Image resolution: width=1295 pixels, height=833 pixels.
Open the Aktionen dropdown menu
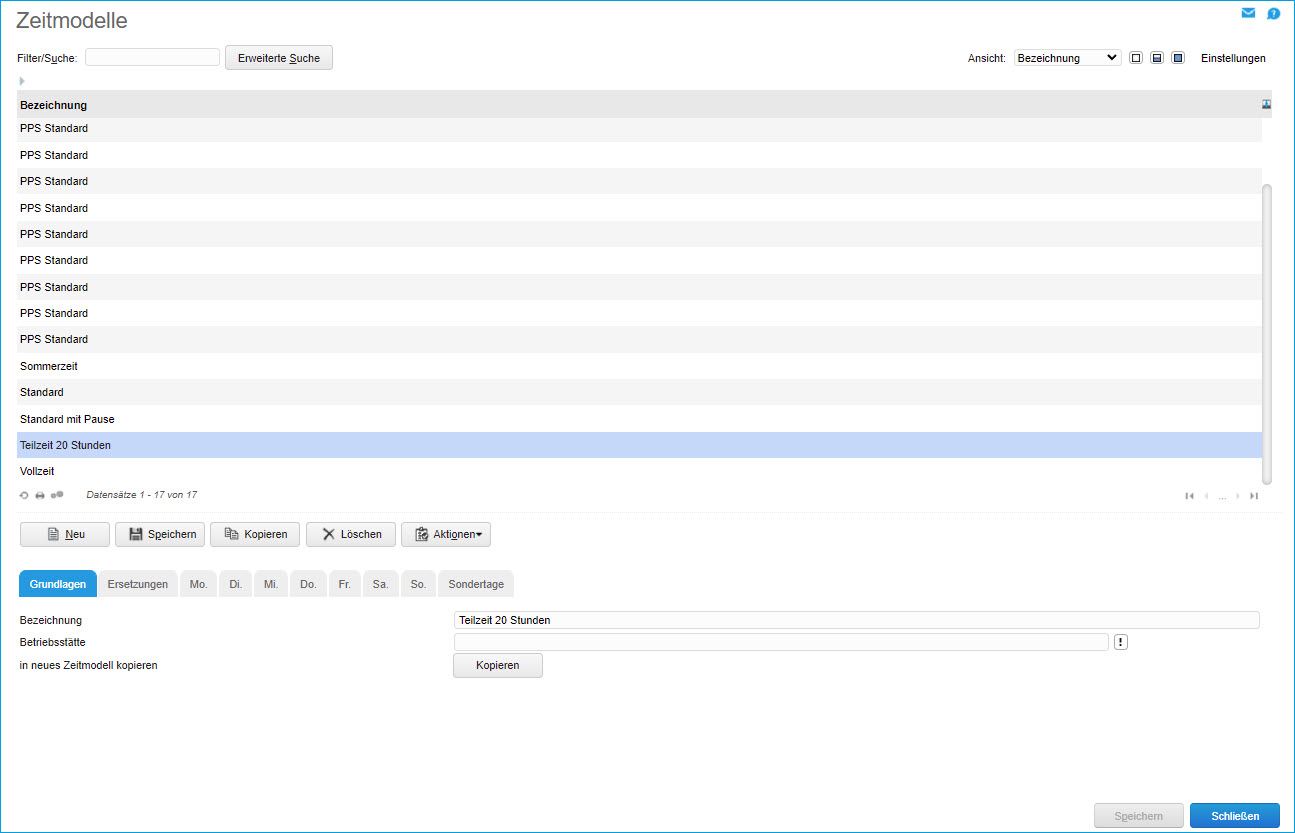pyautogui.click(x=446, y=535)
